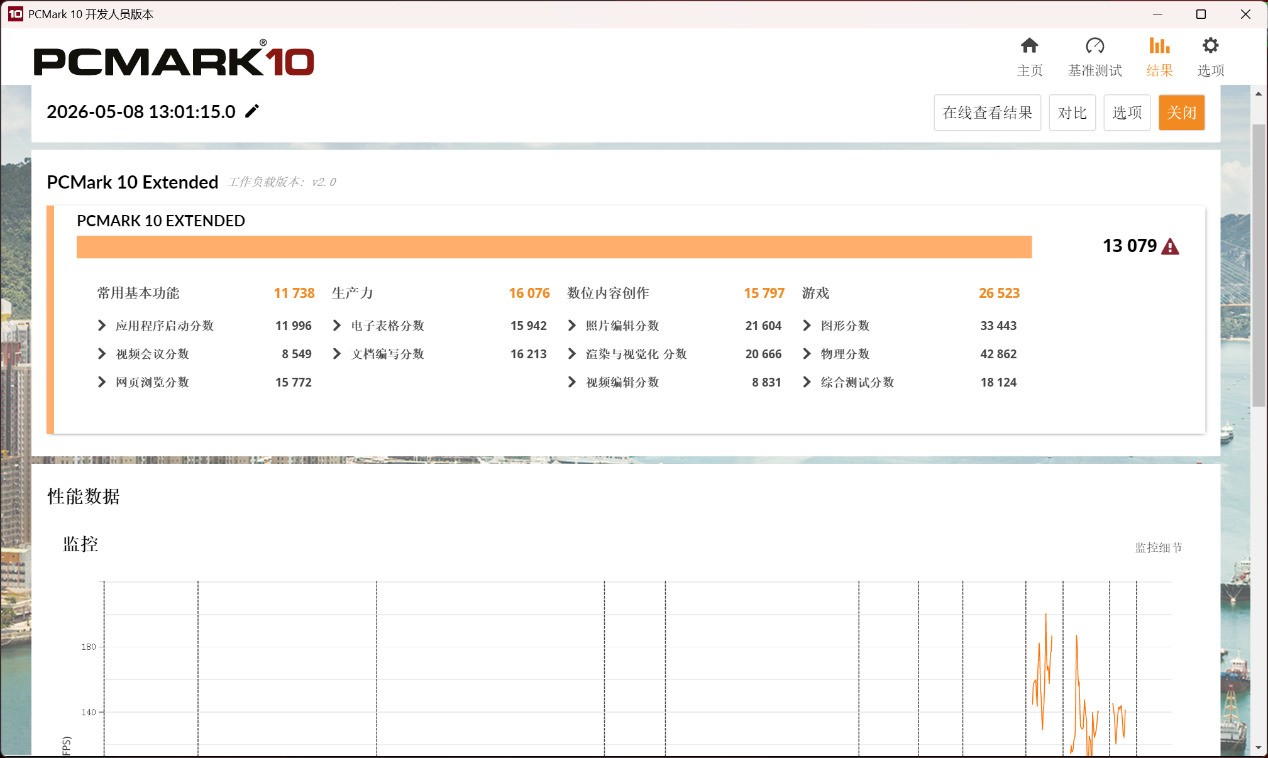Image resolution: width=1268 pixels, height=758 pixels.
Task: Click the pencil edit icon beside the date
Action: (252, 111)
